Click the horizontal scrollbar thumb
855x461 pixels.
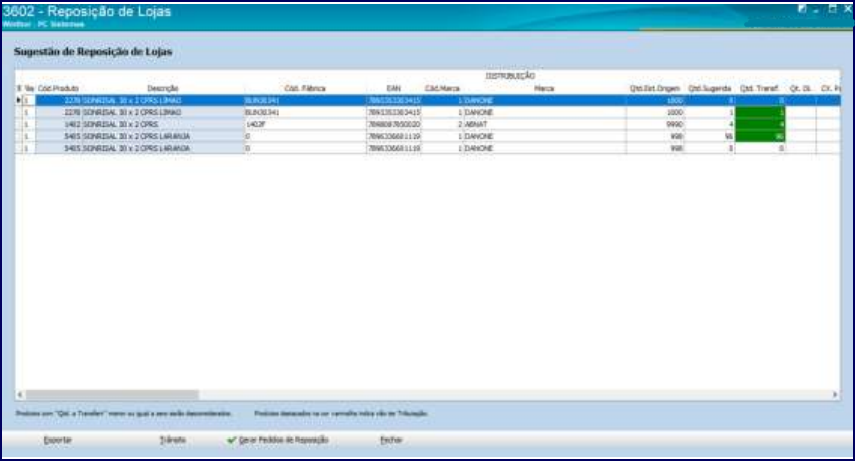(112, 394)
